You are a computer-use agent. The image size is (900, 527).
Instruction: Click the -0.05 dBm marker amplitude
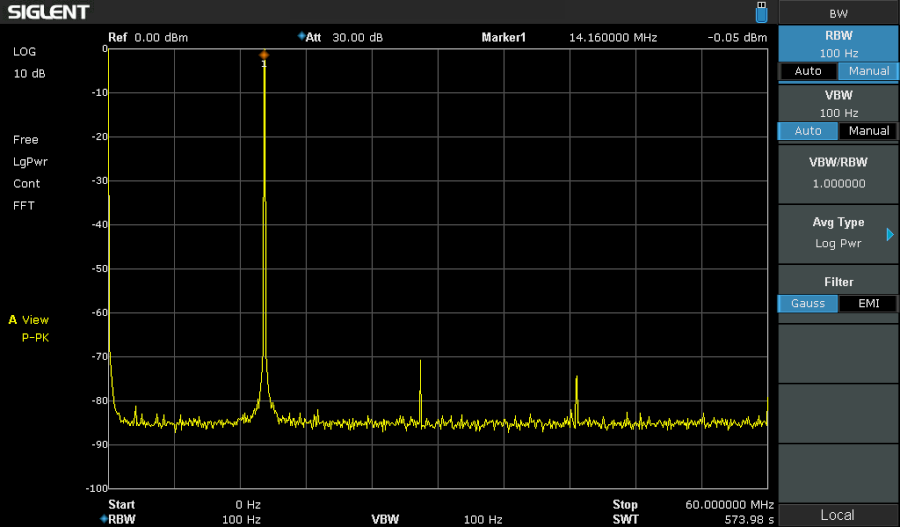[737, 37]
